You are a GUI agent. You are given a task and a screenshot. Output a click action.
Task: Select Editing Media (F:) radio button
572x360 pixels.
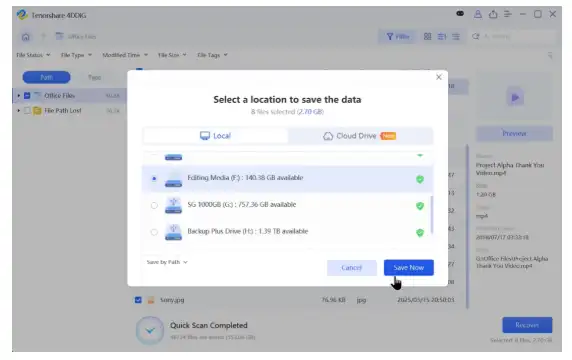click(154, 179)
